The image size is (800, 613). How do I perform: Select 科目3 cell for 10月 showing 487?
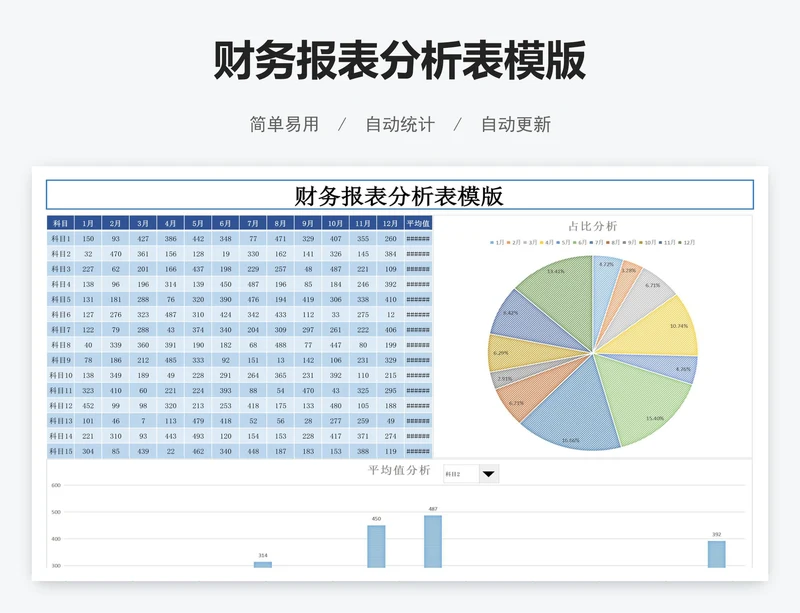[335, 269]
